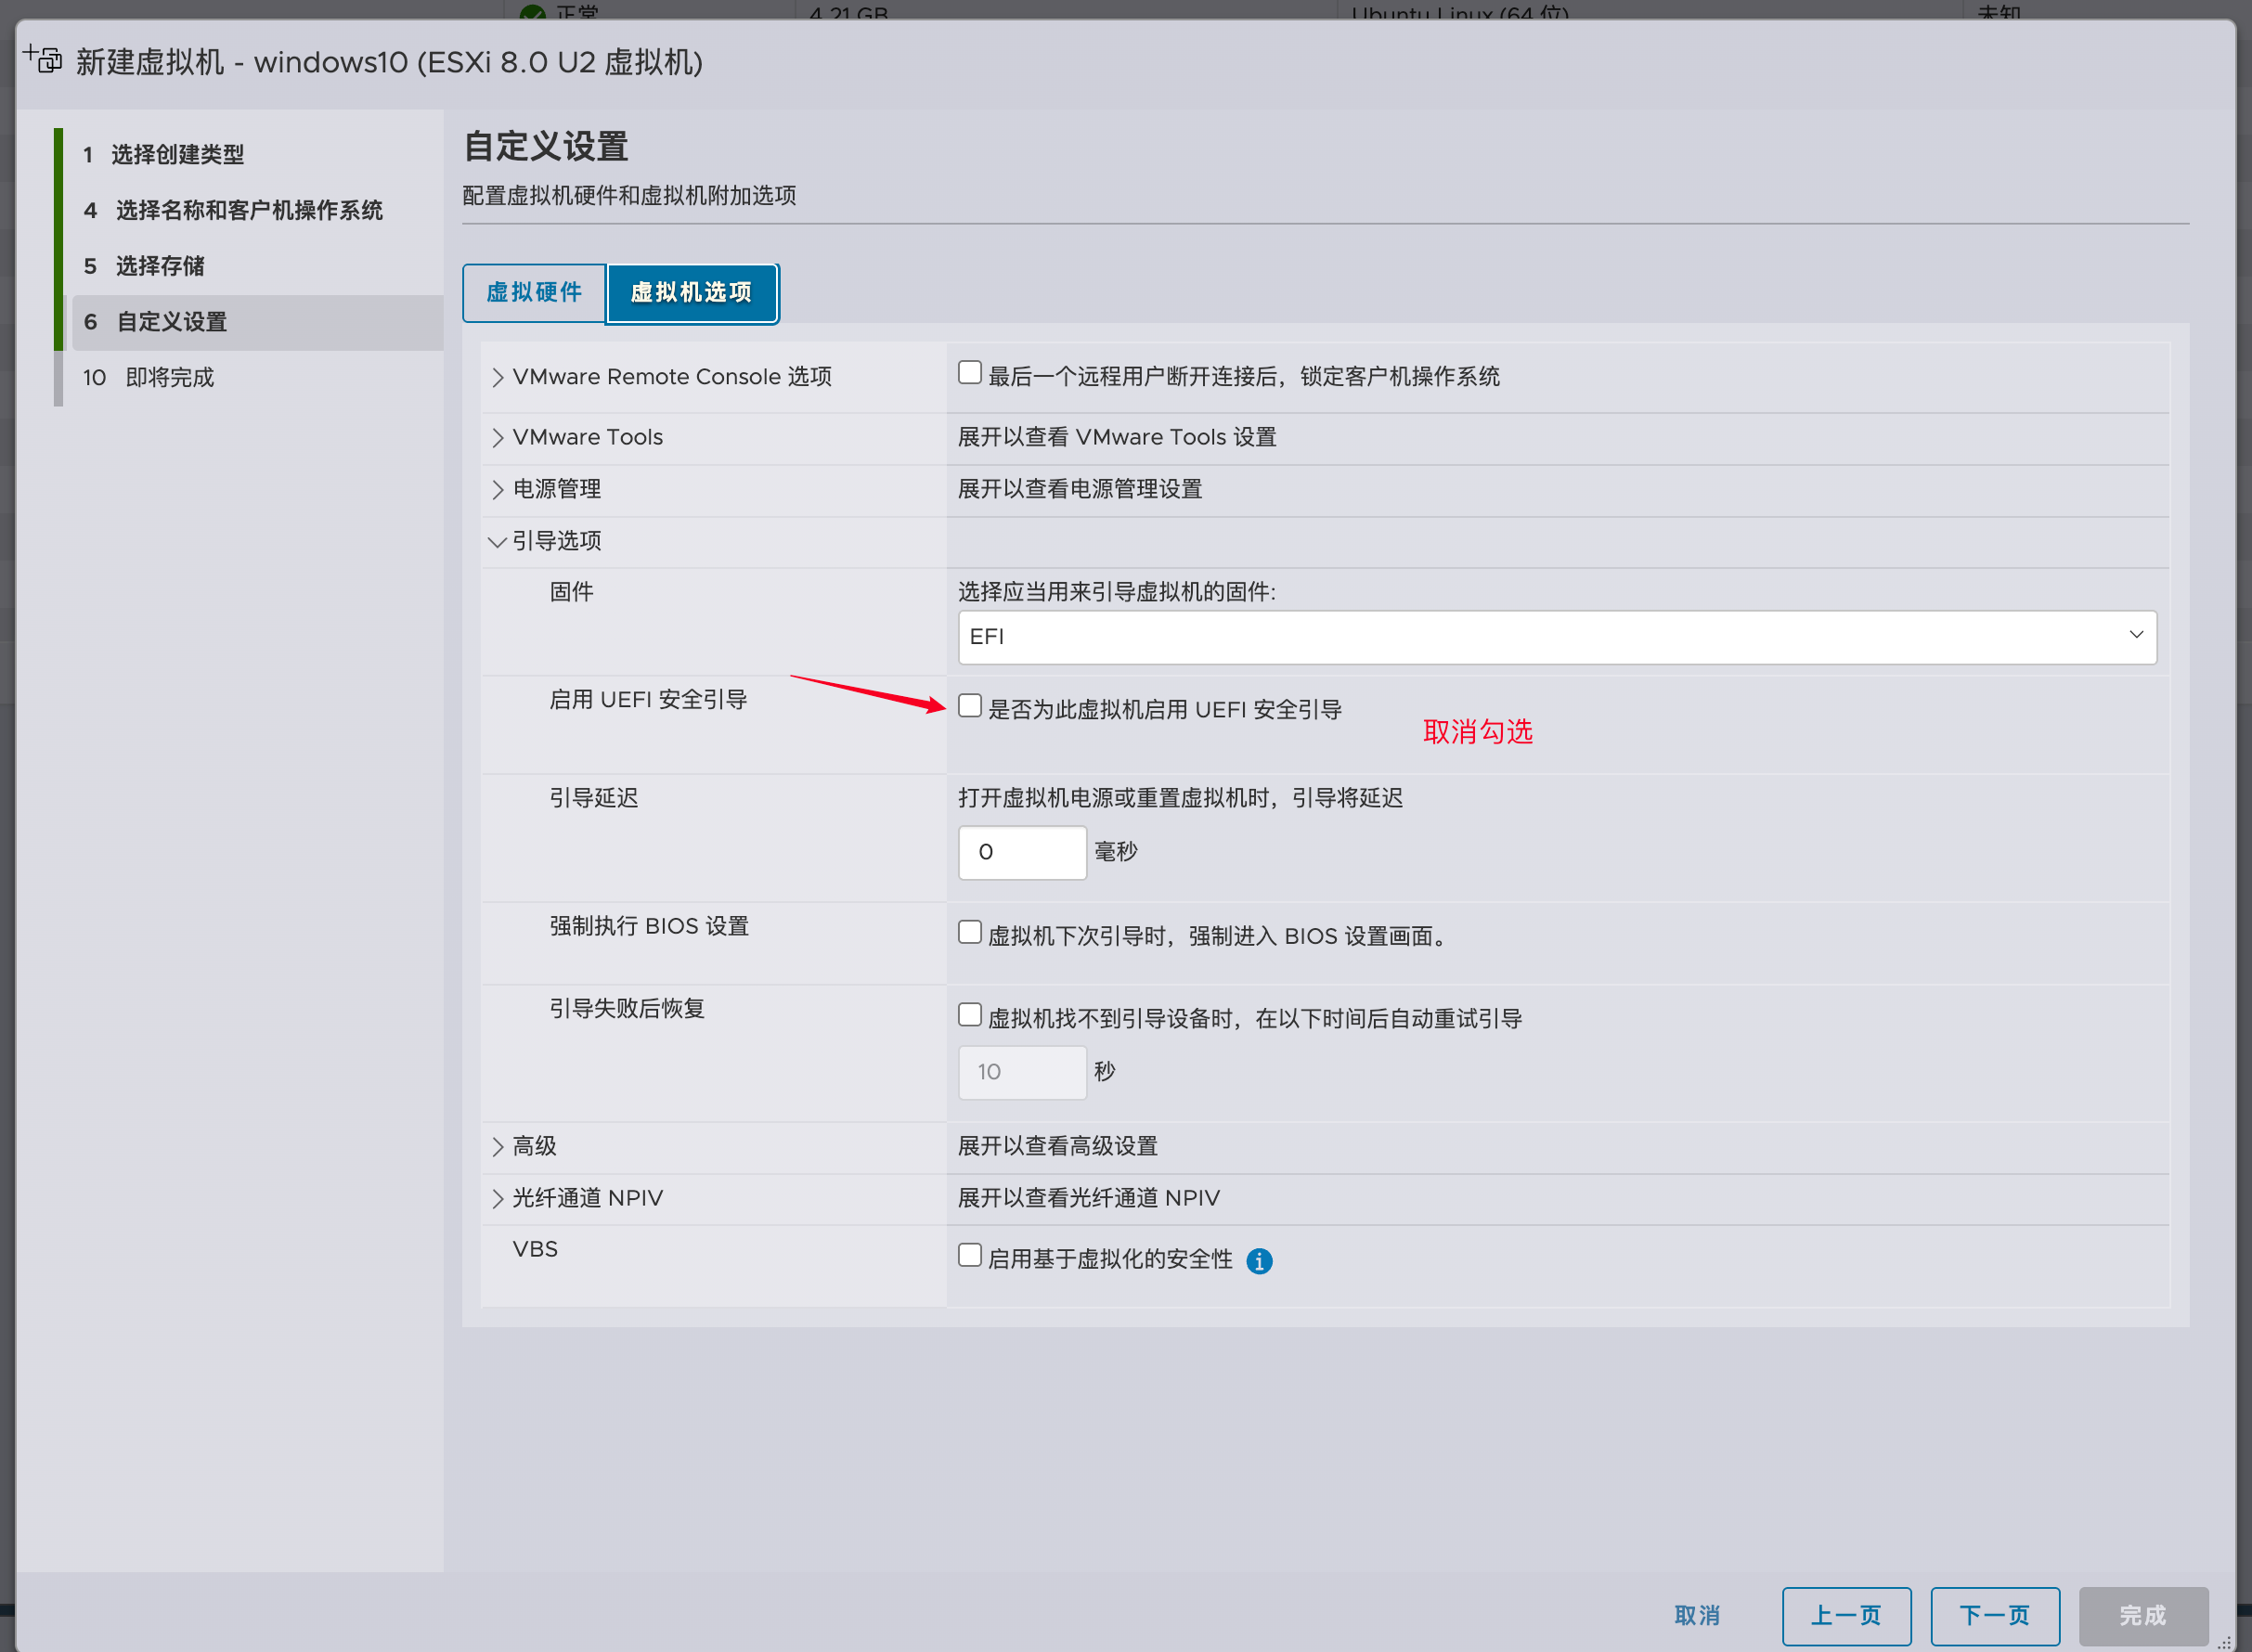
Task: Switch to the 虚拟硬件 tab
Action: 534,292
